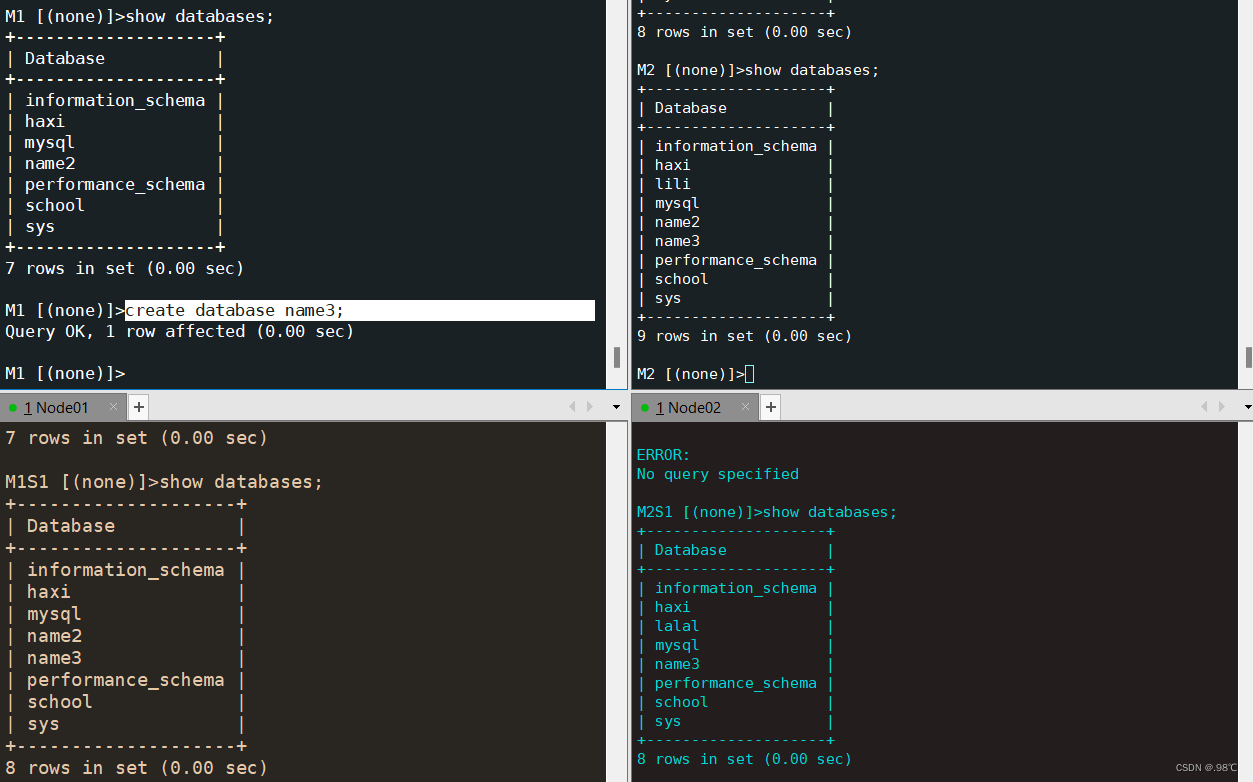This screenshot has width=1253, height=782.
Task: Switch to the Node02 session tab
Action: (x=694, y=407)
